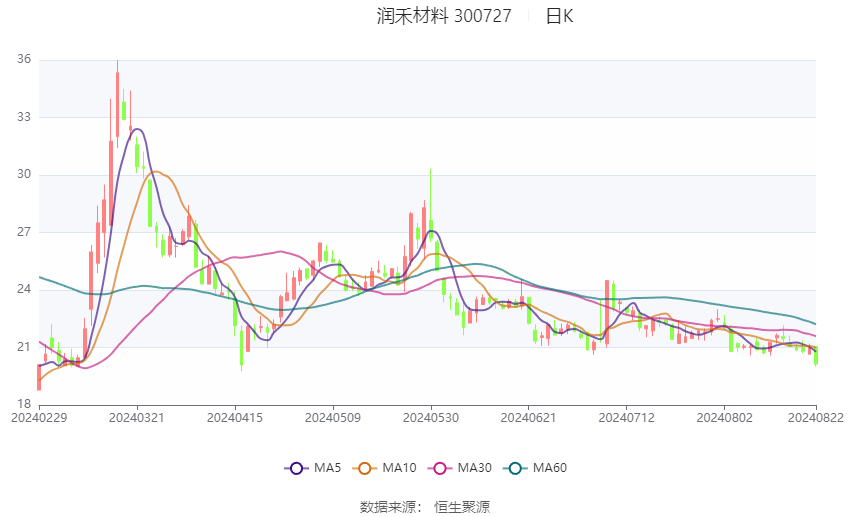850x517 pixels.
Task: Click x-axis date label 20240822
Action: pyautogui.click(x=816, y=418)
